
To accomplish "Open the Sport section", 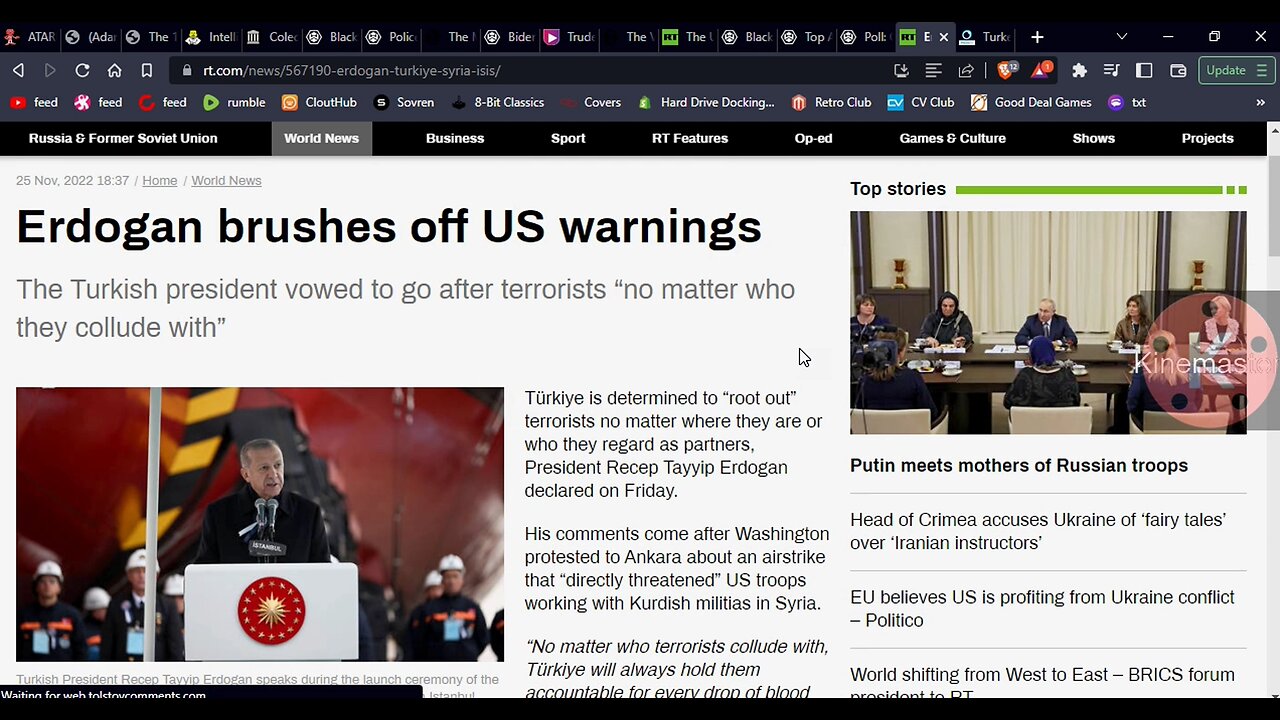I will tap(568, 138).
